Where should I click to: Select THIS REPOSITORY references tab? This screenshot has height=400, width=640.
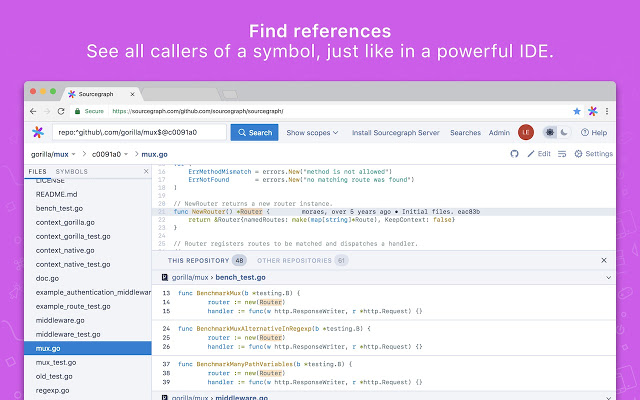click(x=207, y=260)
